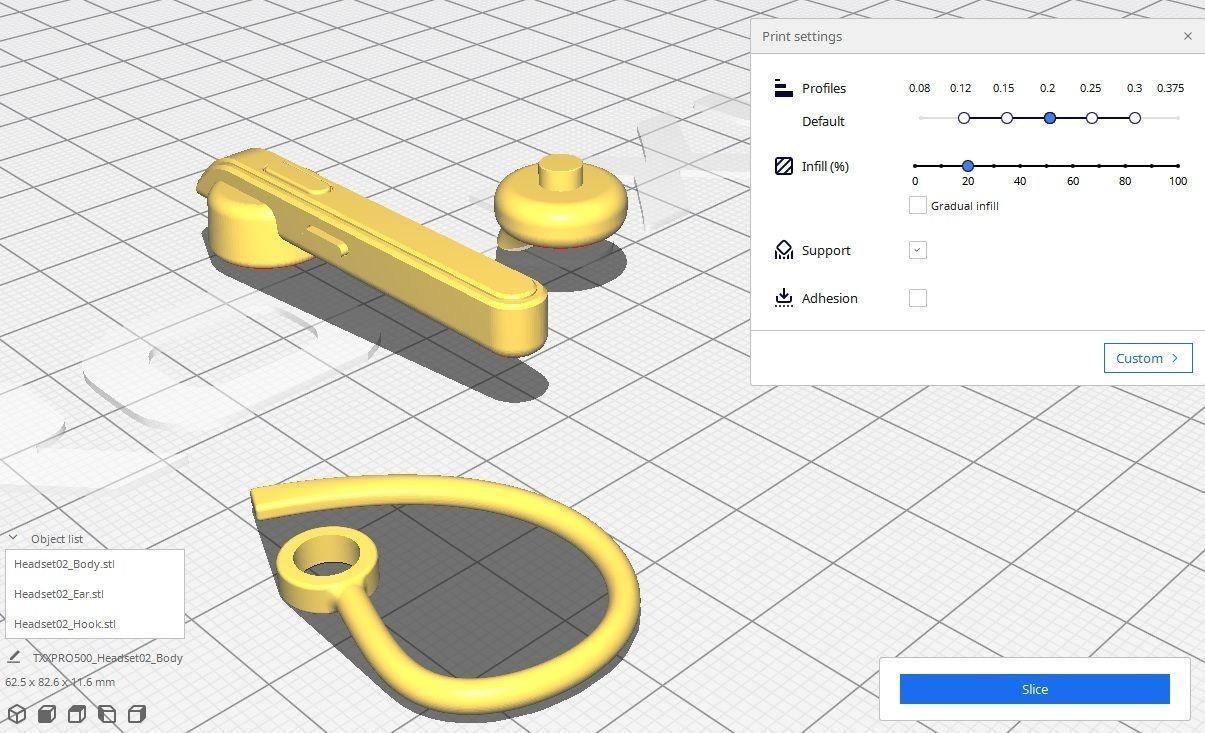Click the Adhesion icon
The height and width of the screenshot is (733, 1205).
pyautogui.click(x=784, y=298)
